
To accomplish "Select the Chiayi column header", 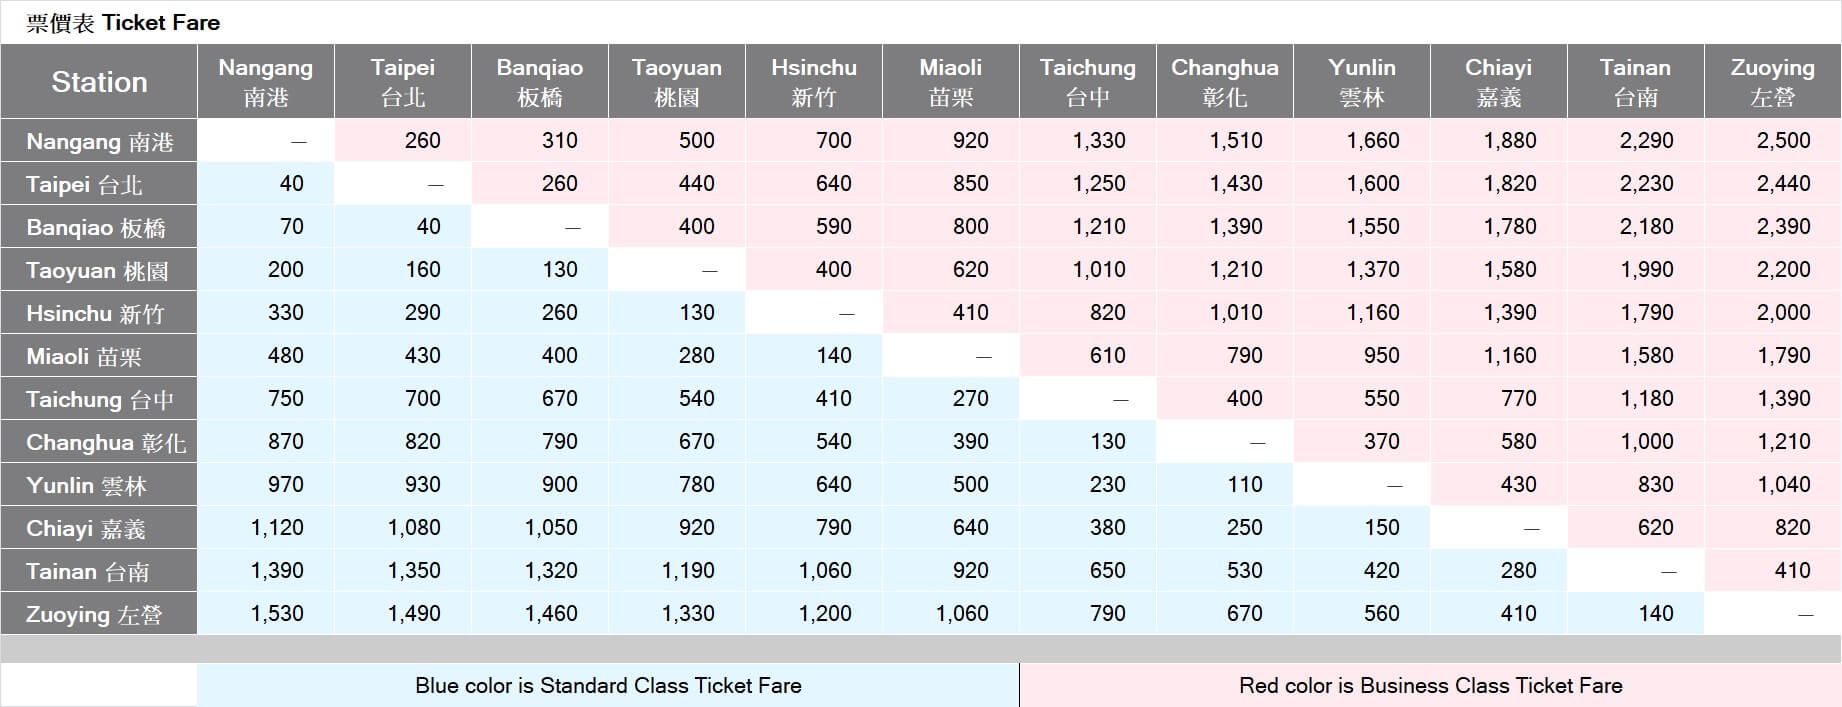I will point(1498,82).
